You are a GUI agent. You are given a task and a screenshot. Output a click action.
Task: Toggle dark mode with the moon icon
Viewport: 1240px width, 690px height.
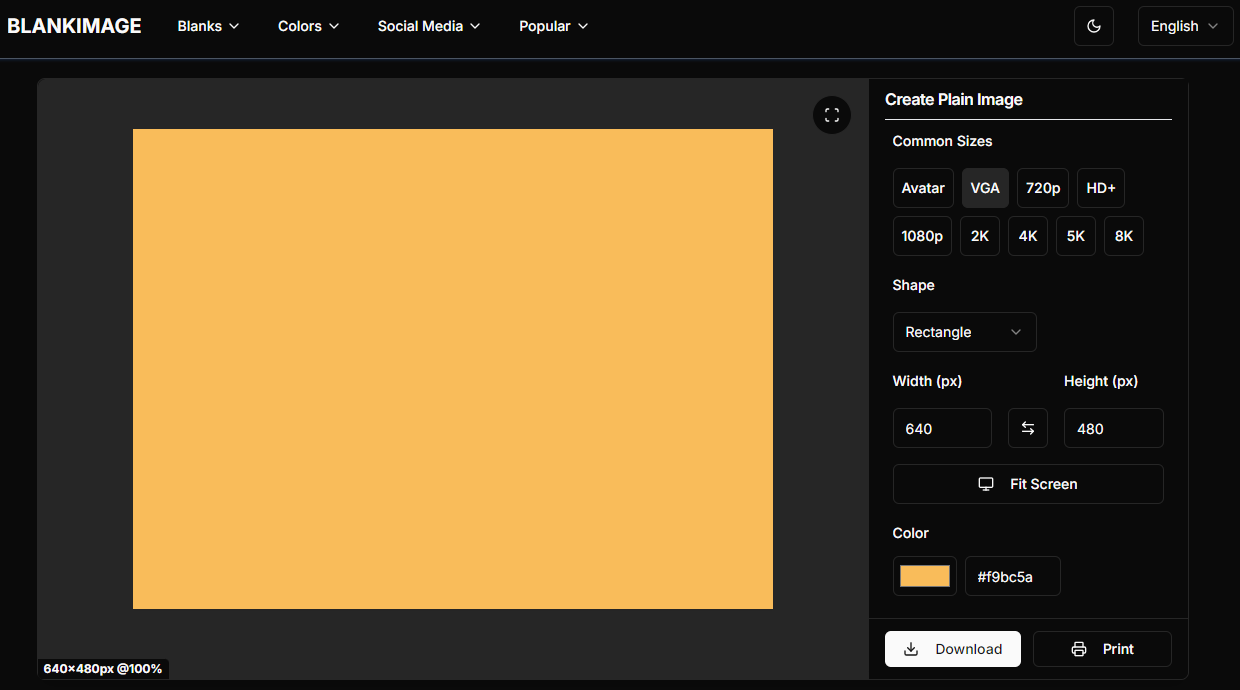point(1094,26)
